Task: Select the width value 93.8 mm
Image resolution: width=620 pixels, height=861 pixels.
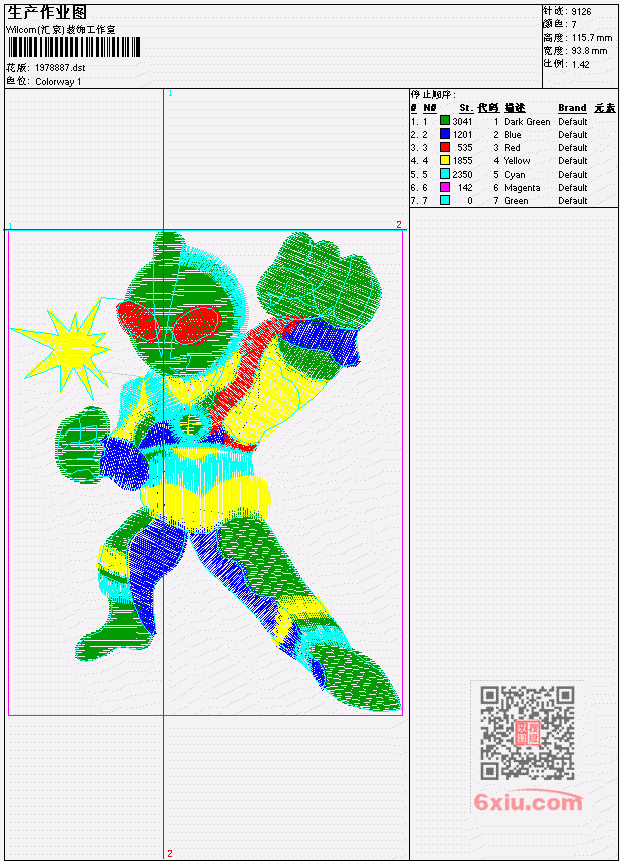Action: pos(589,51)
